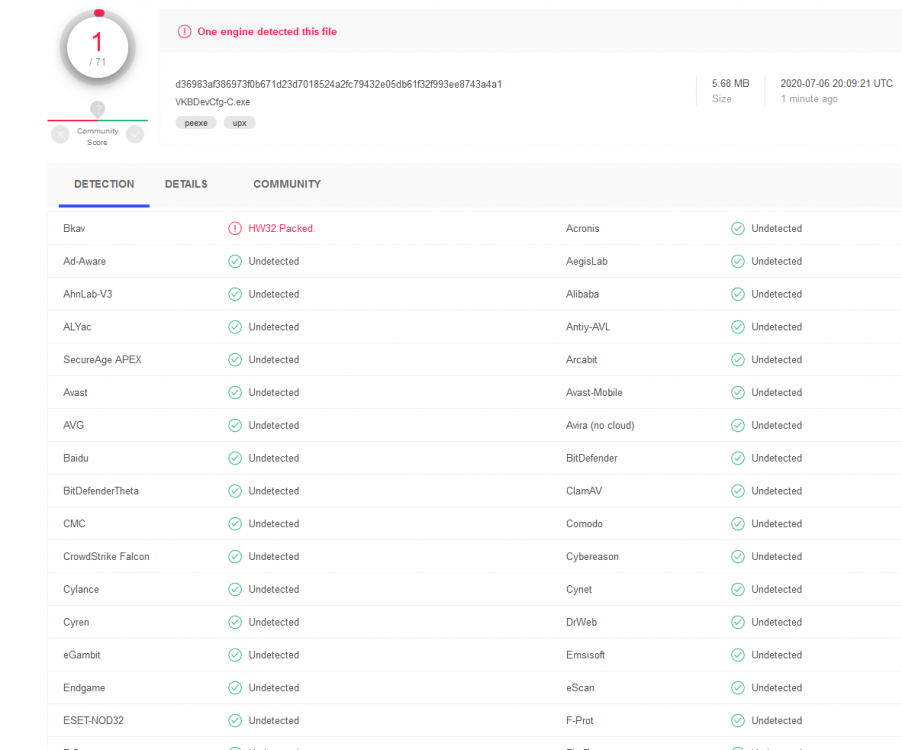Open the COMMUNITY tab
Image resolution: width=902 pixels, height=750 pixels.
point(287,184)
